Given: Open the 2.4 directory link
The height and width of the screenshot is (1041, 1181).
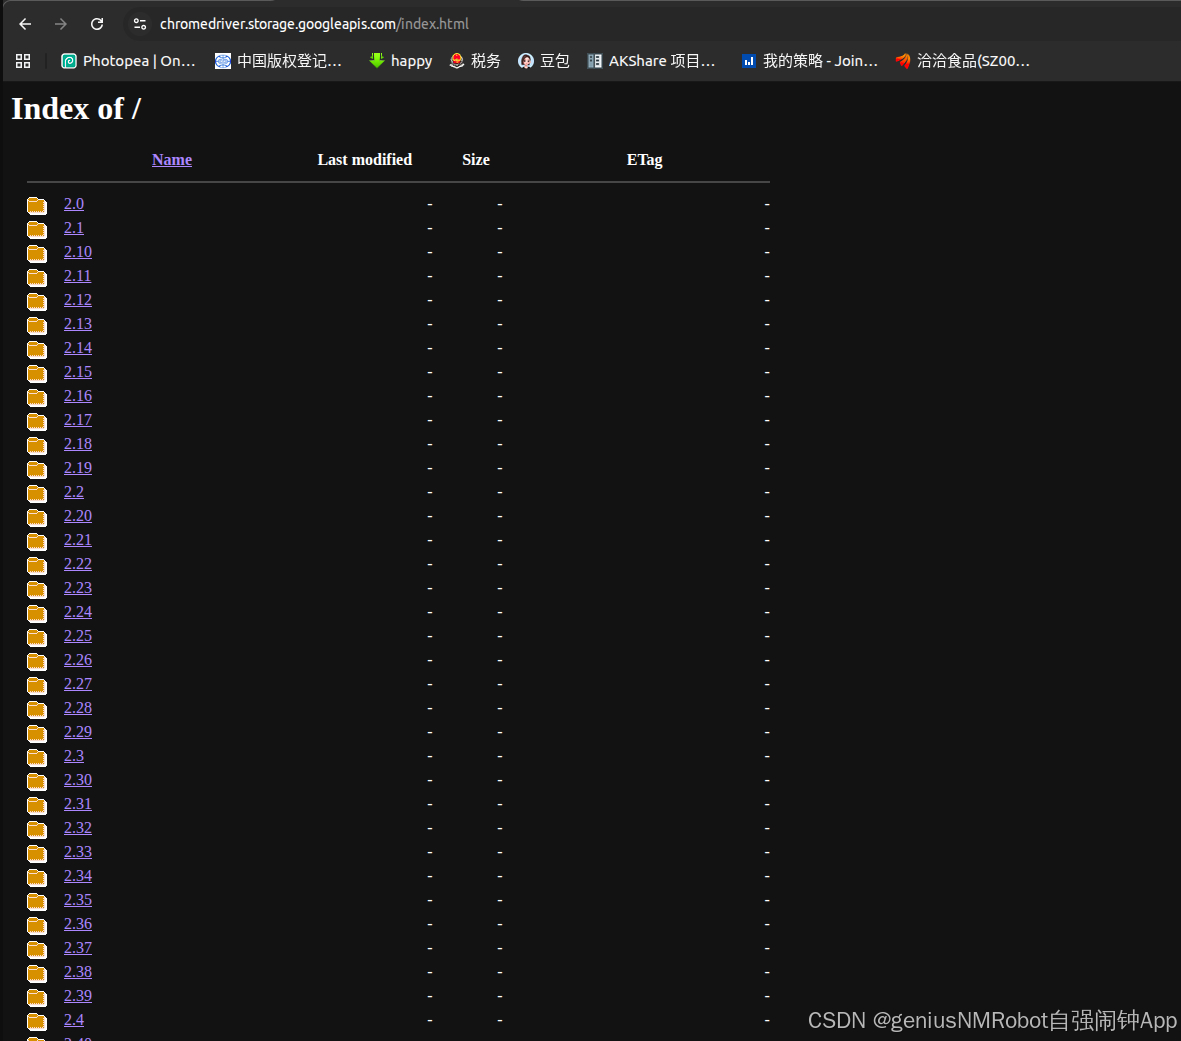Looking at the screenshot, I should pyautogui.click(x=73, y=1019).
